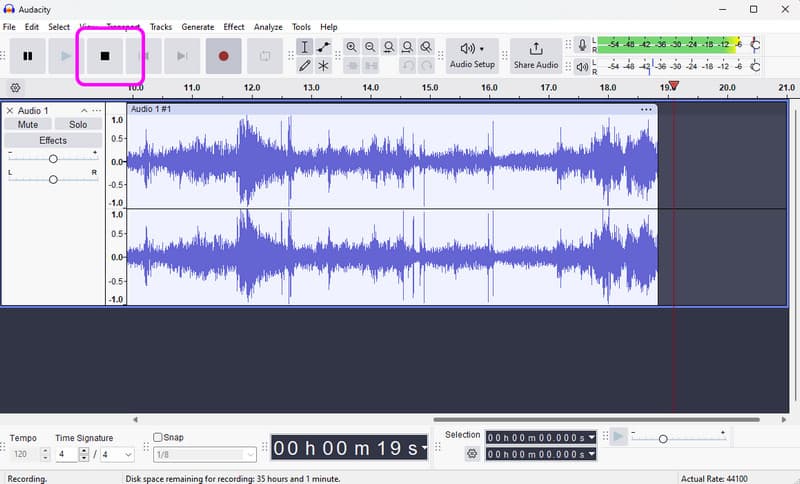Click the red Record button

point(223,56)
